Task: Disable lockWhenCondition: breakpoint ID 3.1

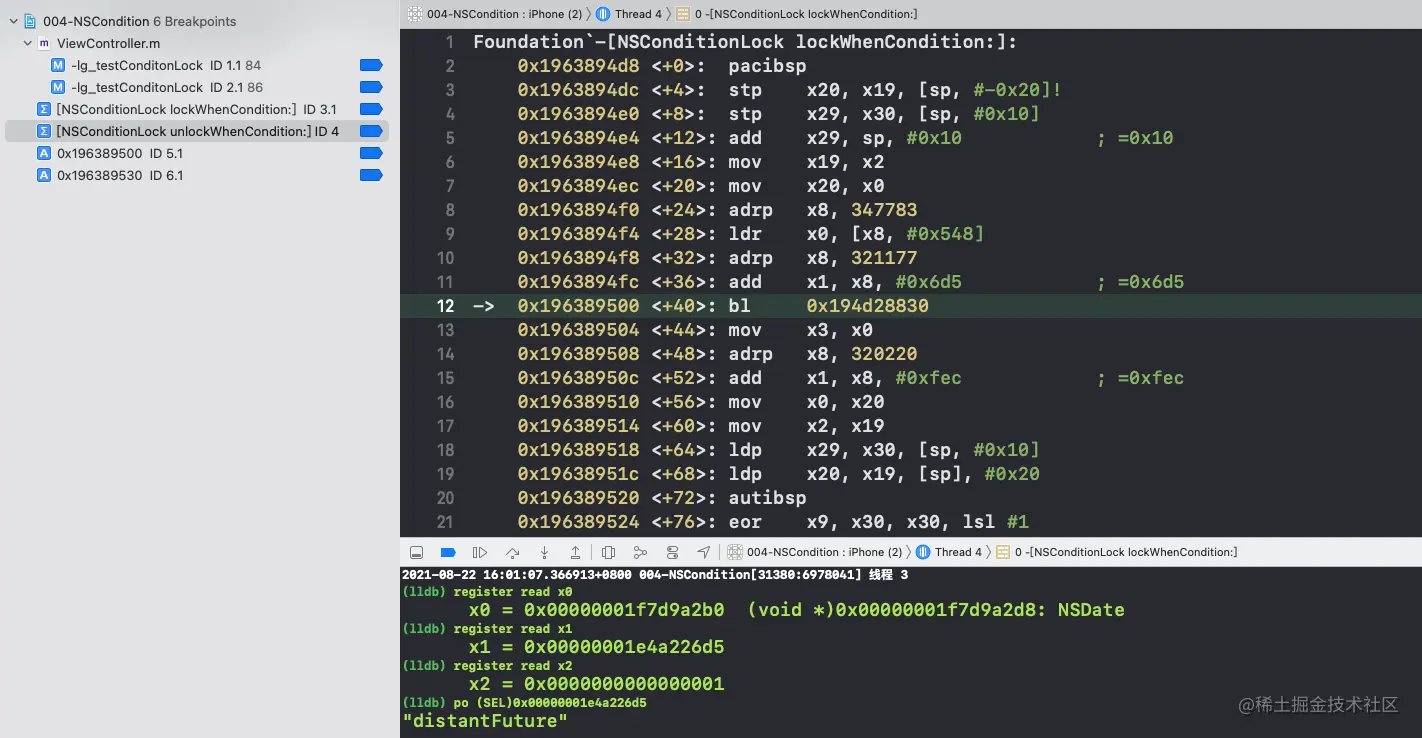Action: (371, 109)
